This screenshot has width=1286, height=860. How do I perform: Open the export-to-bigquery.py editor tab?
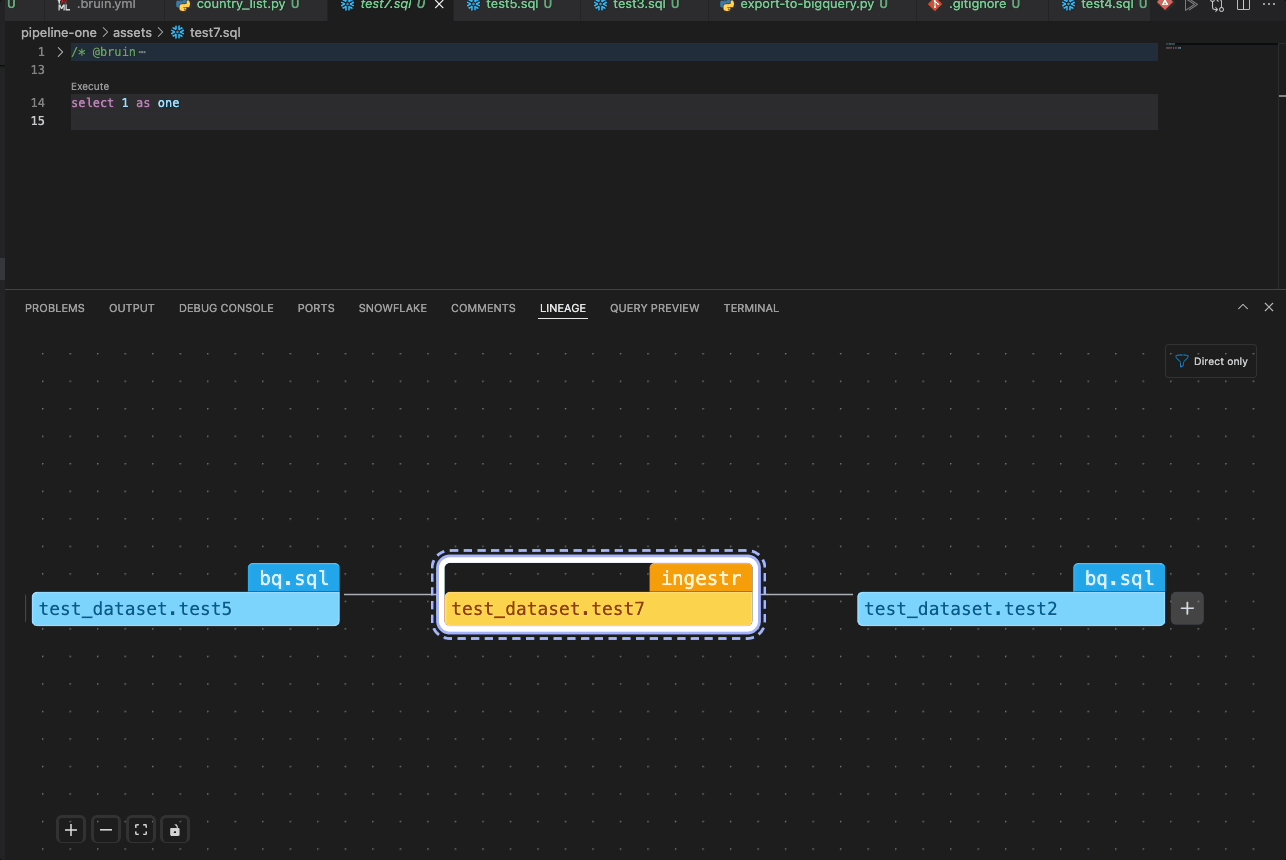(812, 6)
